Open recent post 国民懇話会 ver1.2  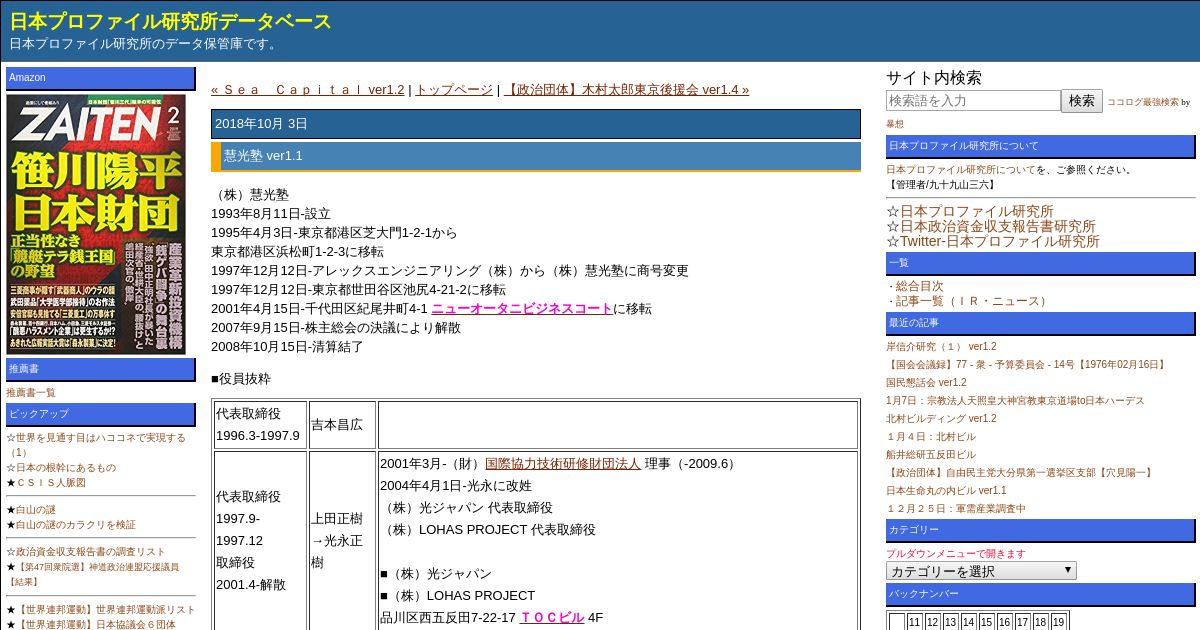coord(926,383)
